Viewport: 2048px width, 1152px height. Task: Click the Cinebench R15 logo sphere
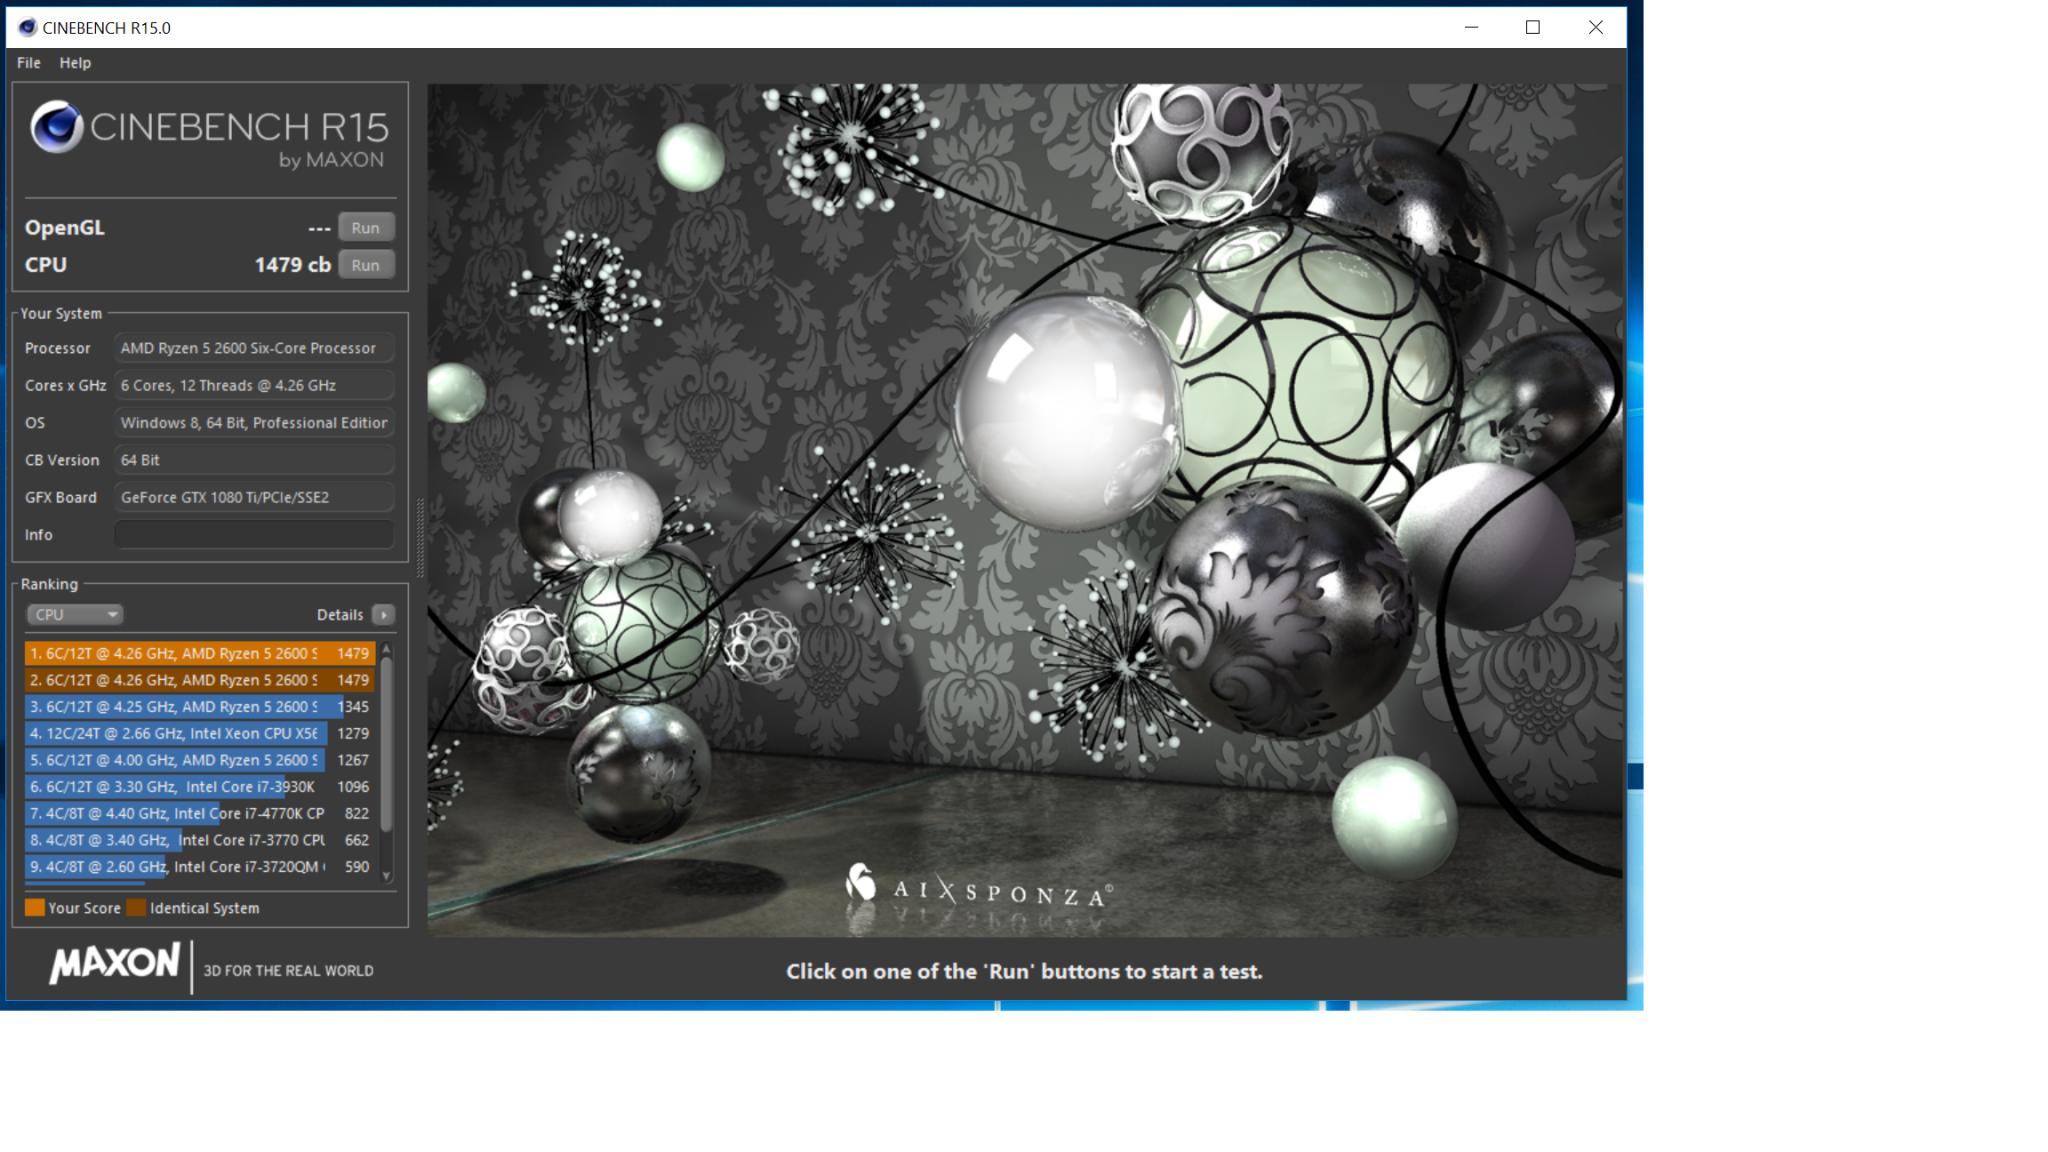tap(56, 127)
